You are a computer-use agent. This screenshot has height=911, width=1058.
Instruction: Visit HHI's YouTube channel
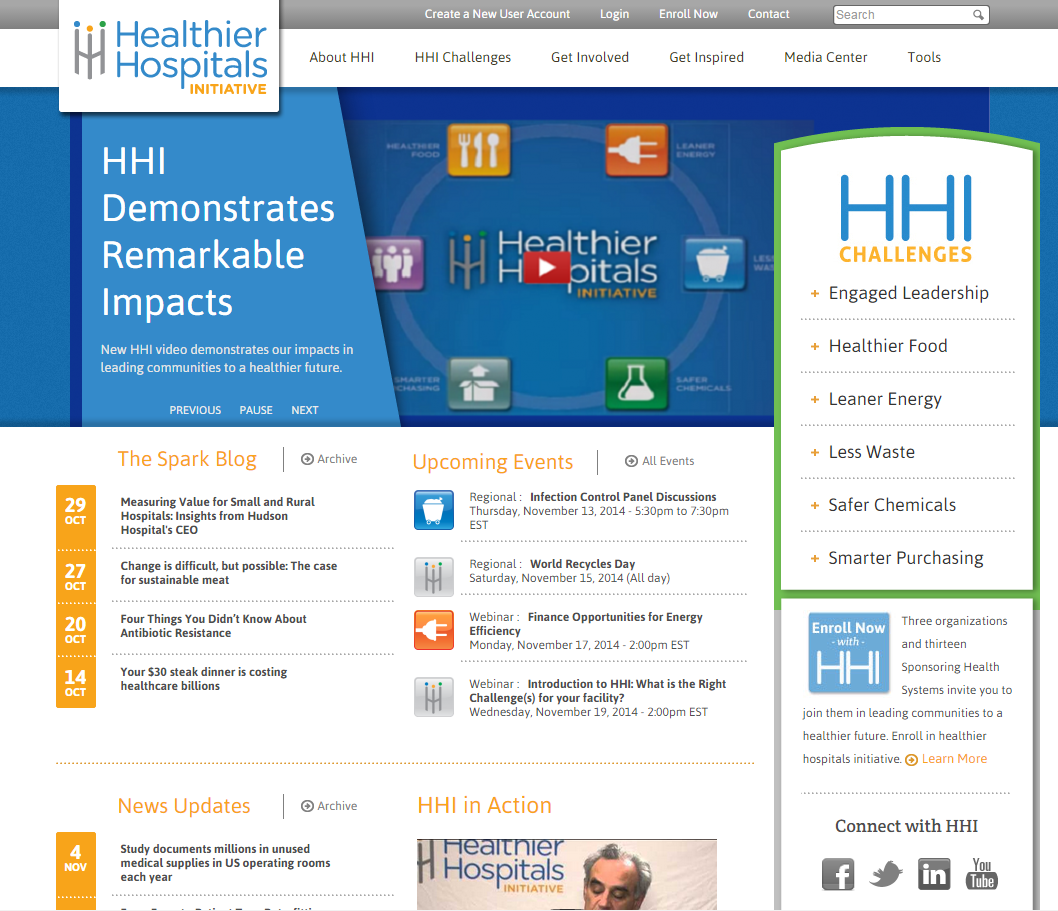981,873
